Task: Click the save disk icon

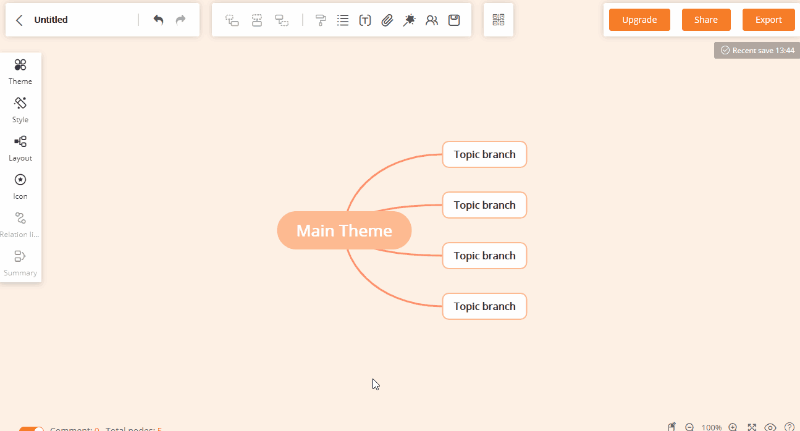Action: tap(454, 20)
